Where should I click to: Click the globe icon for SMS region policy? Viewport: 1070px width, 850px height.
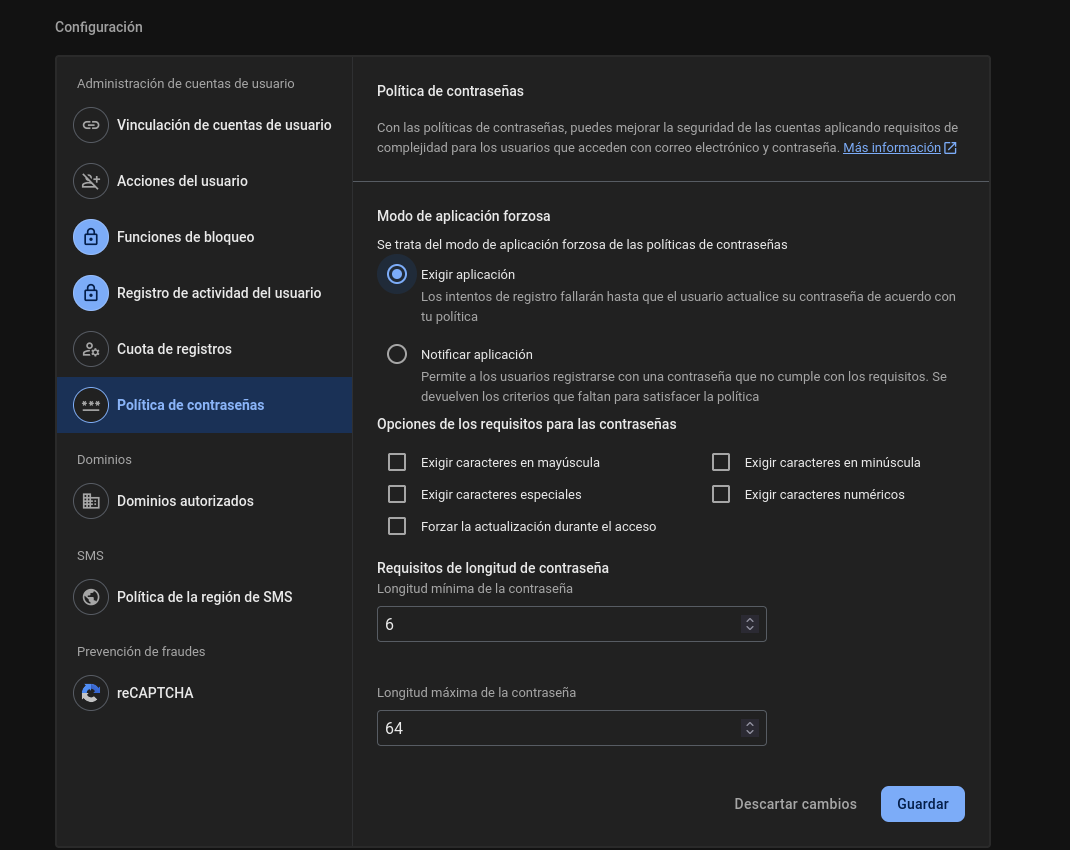(91, 597)
